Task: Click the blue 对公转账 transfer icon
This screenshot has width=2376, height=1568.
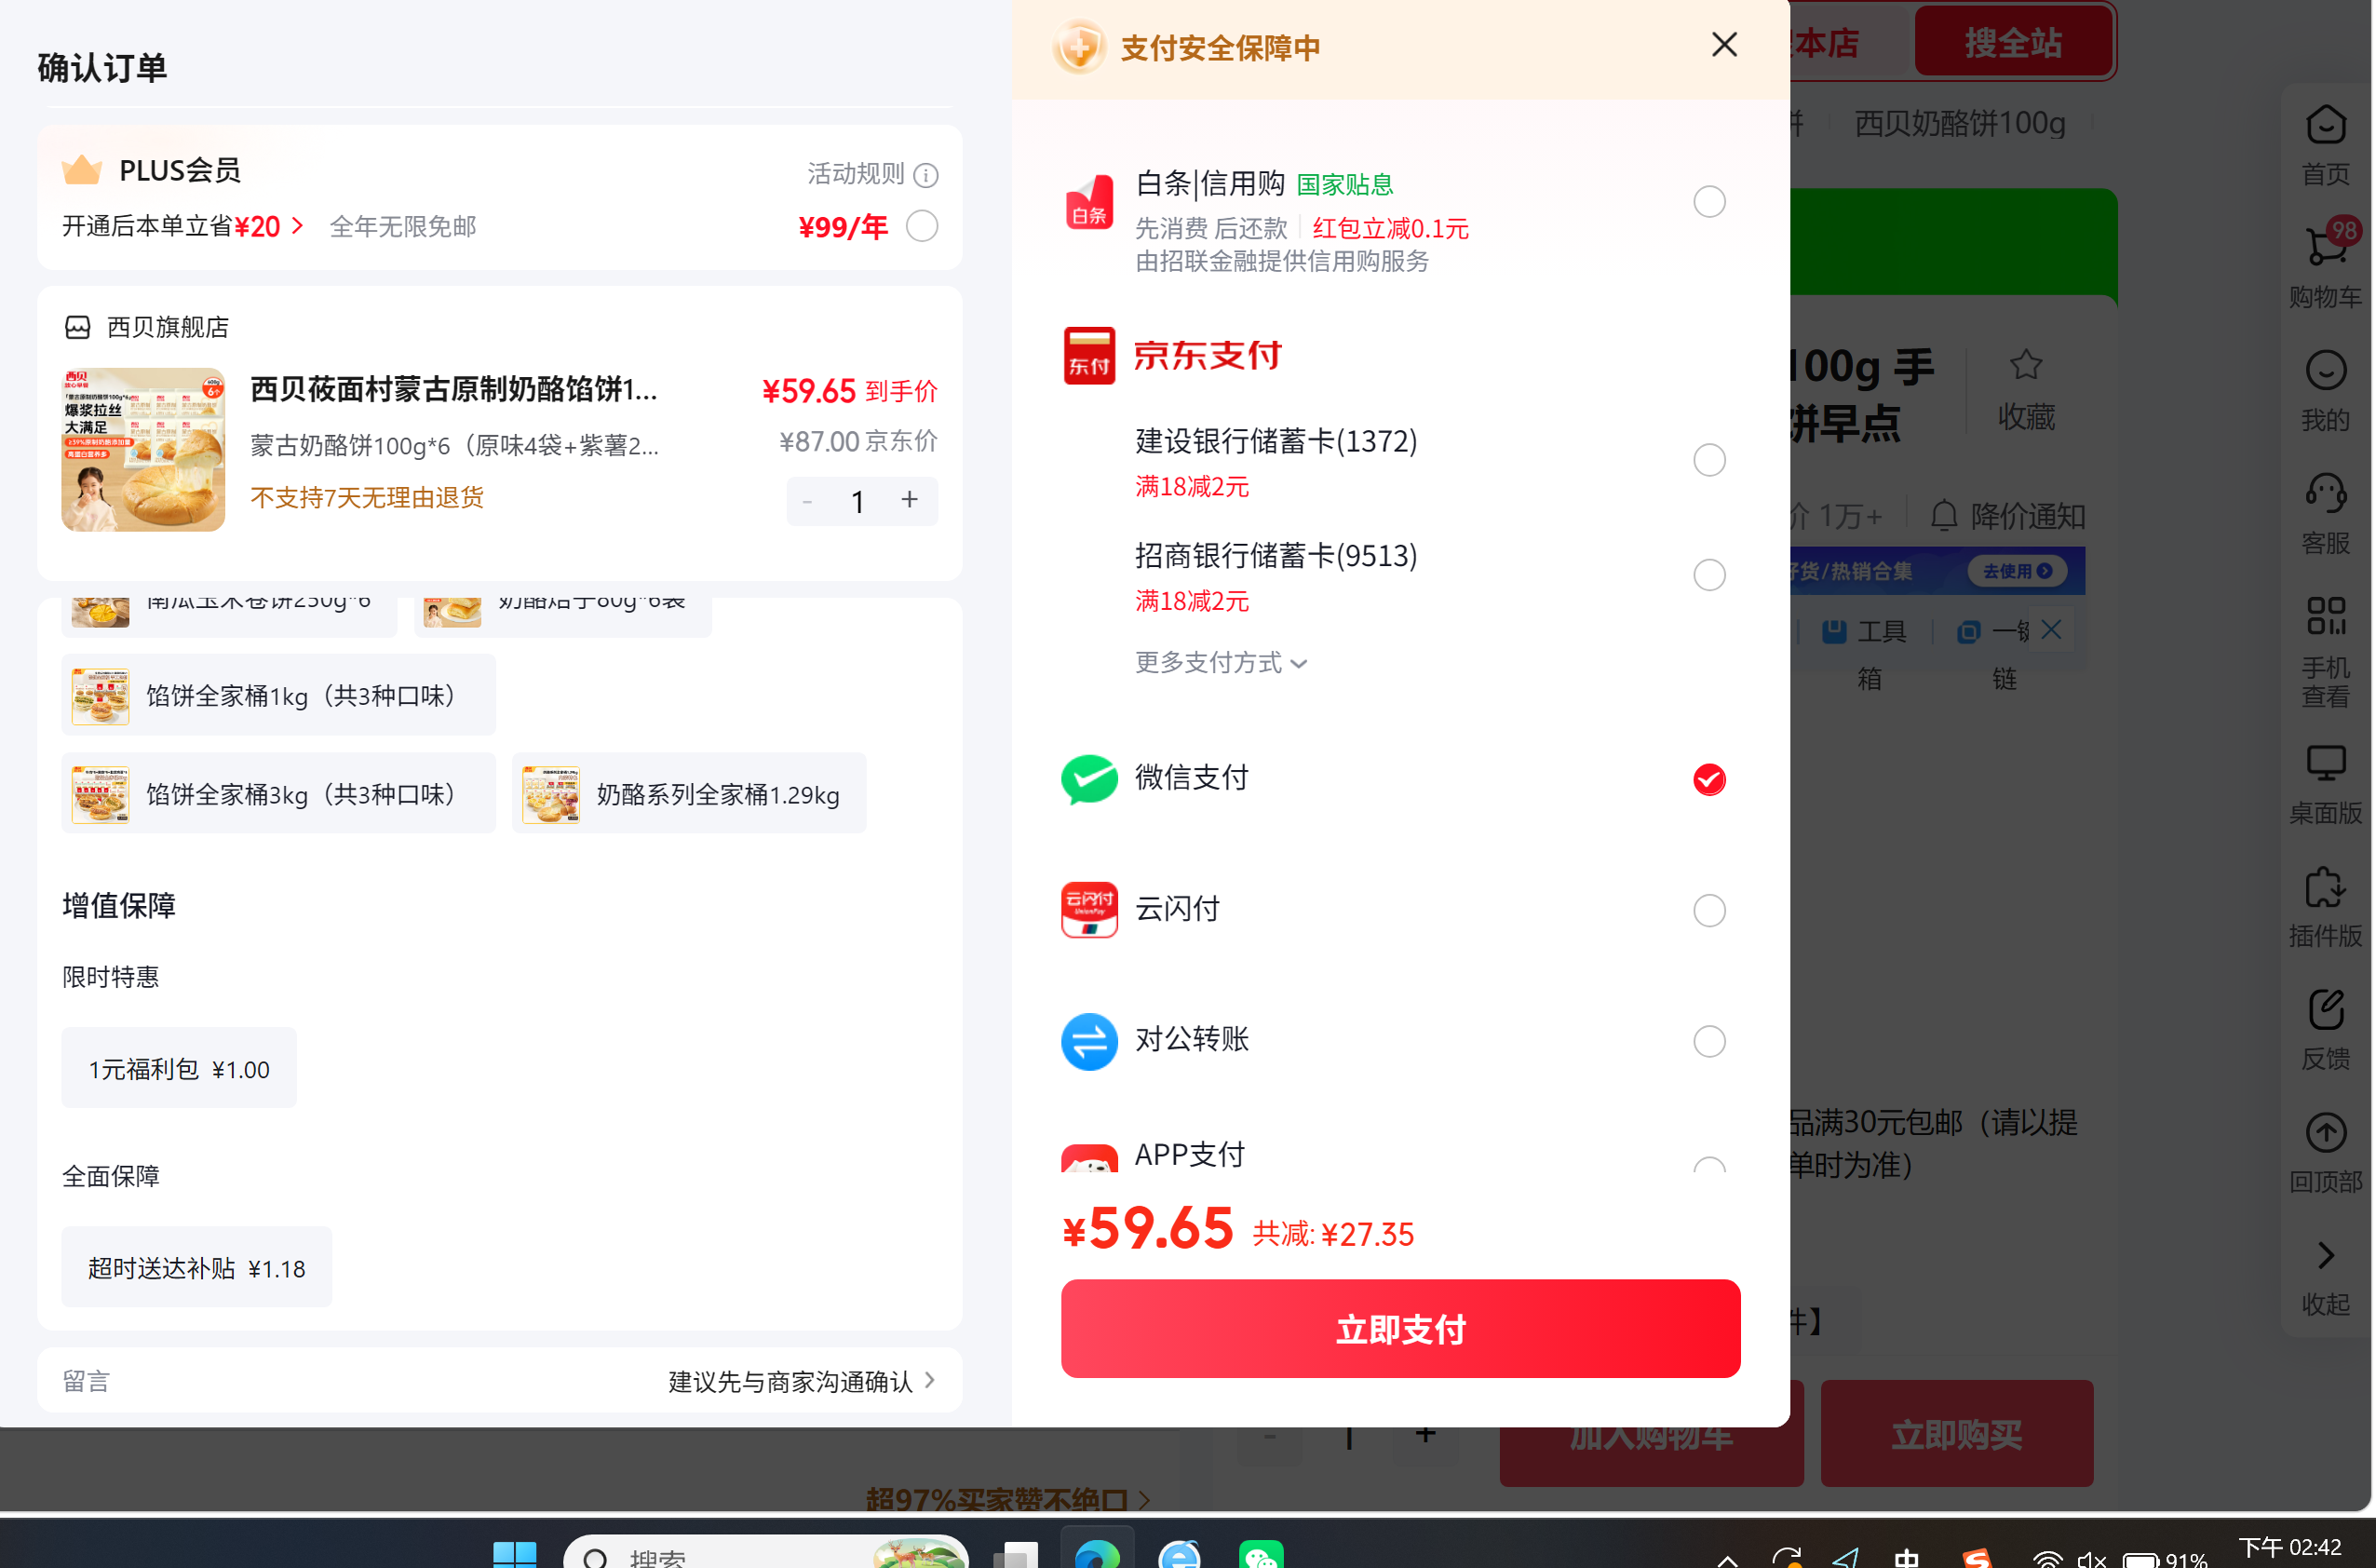Action: point(1089,1041)
